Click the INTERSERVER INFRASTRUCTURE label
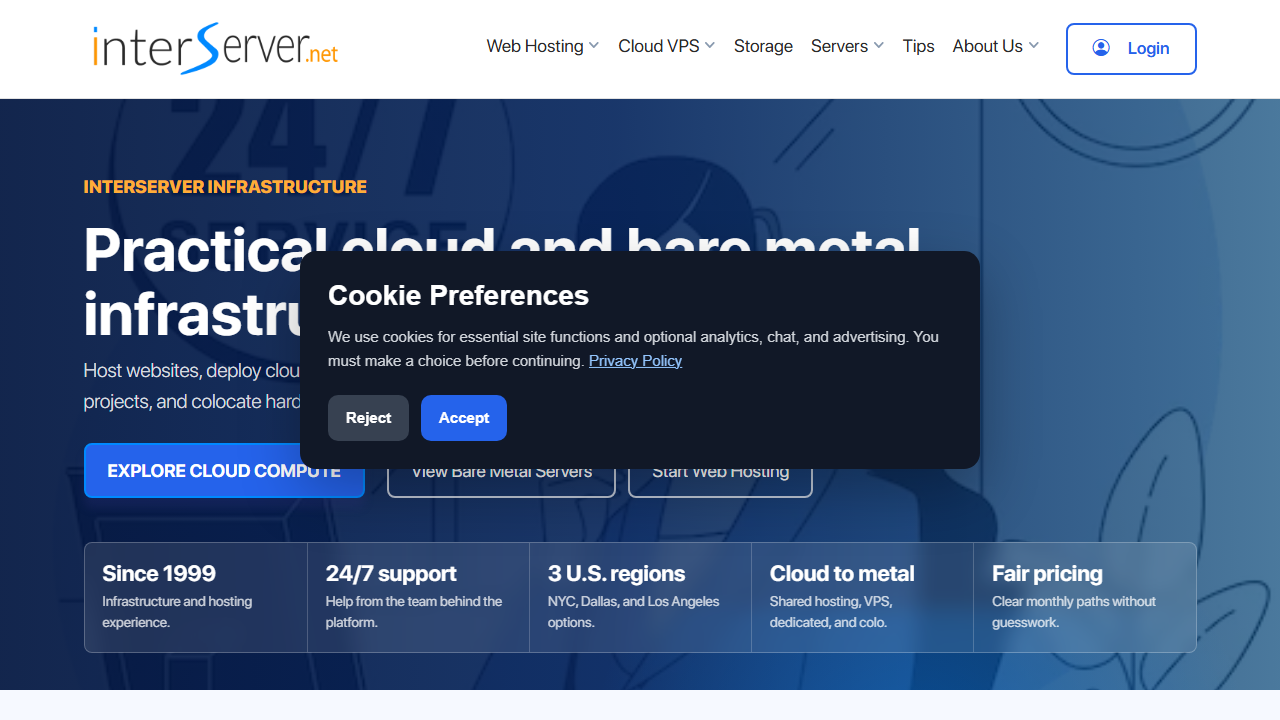 click(225, 187)
